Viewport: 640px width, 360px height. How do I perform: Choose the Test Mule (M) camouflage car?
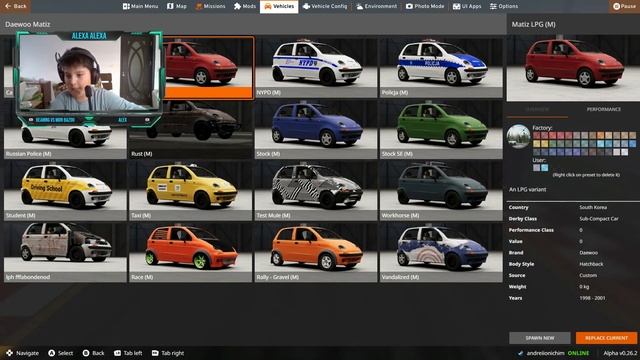click(x=316, y=191)
